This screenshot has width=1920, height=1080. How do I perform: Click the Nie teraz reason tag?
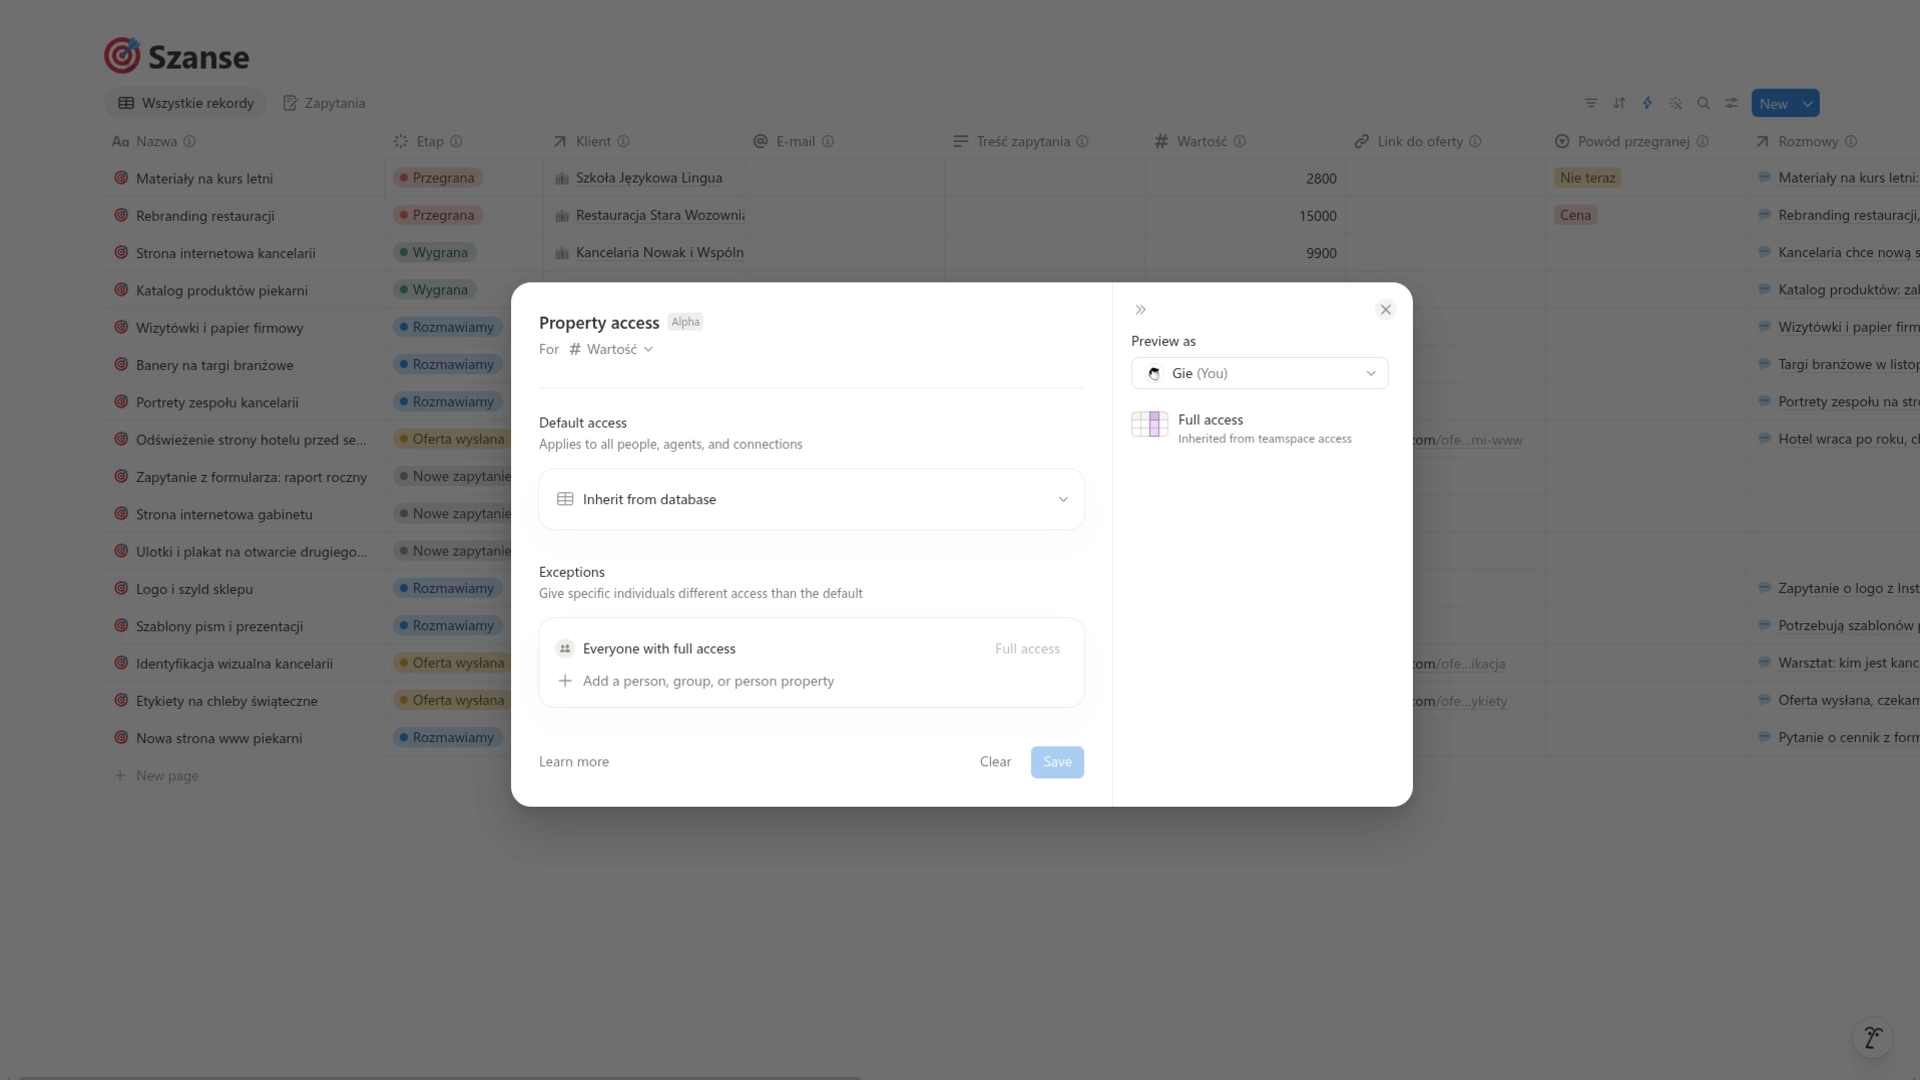click(1587, 178)
